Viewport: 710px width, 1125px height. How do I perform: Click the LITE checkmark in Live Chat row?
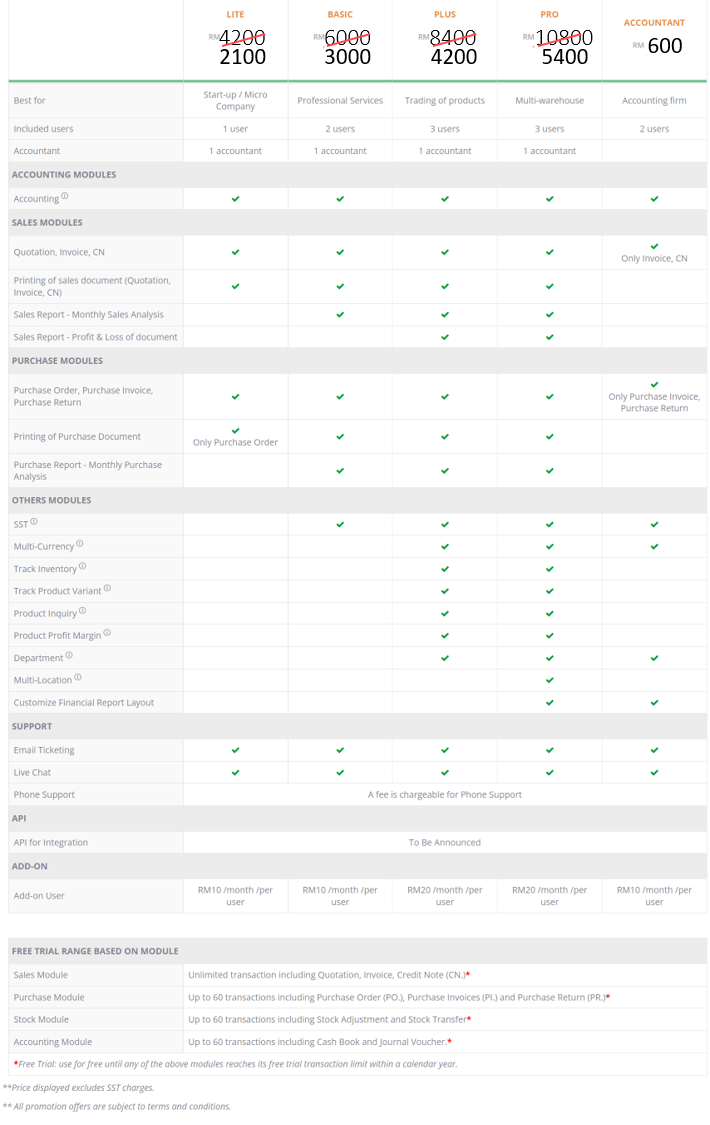(x=236, y=772)
